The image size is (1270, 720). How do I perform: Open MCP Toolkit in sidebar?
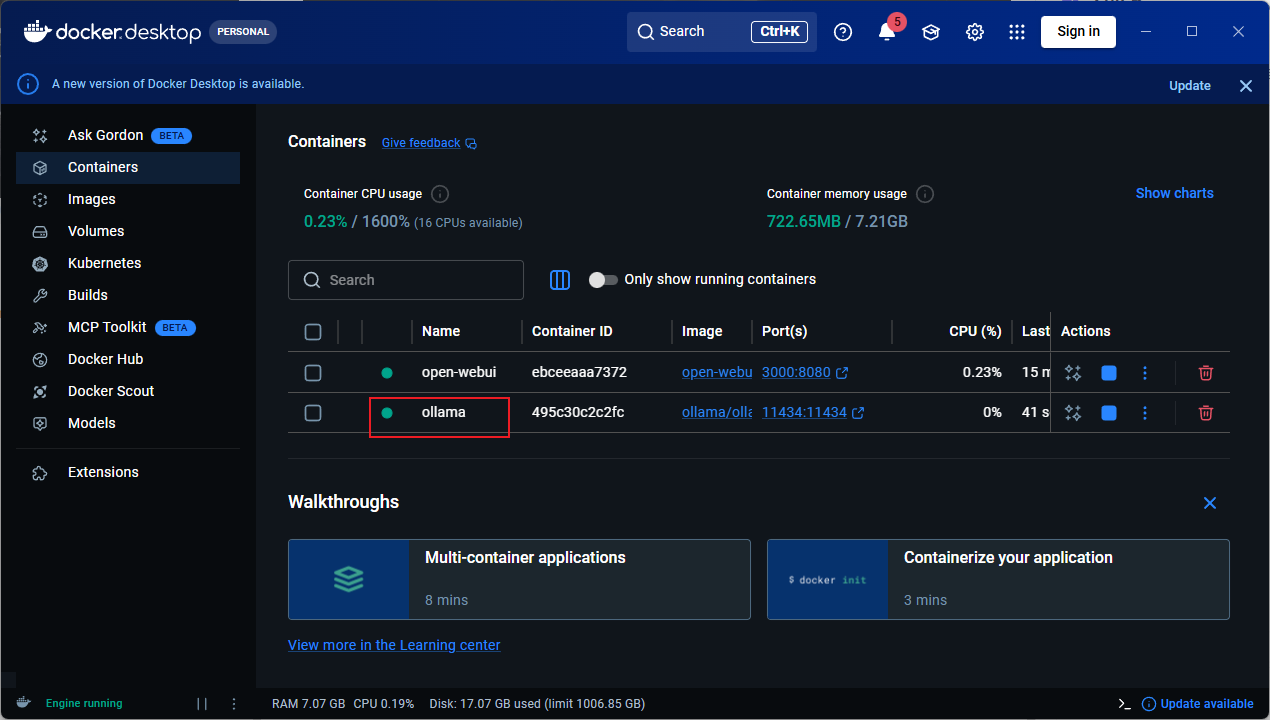tap(128, 327)
